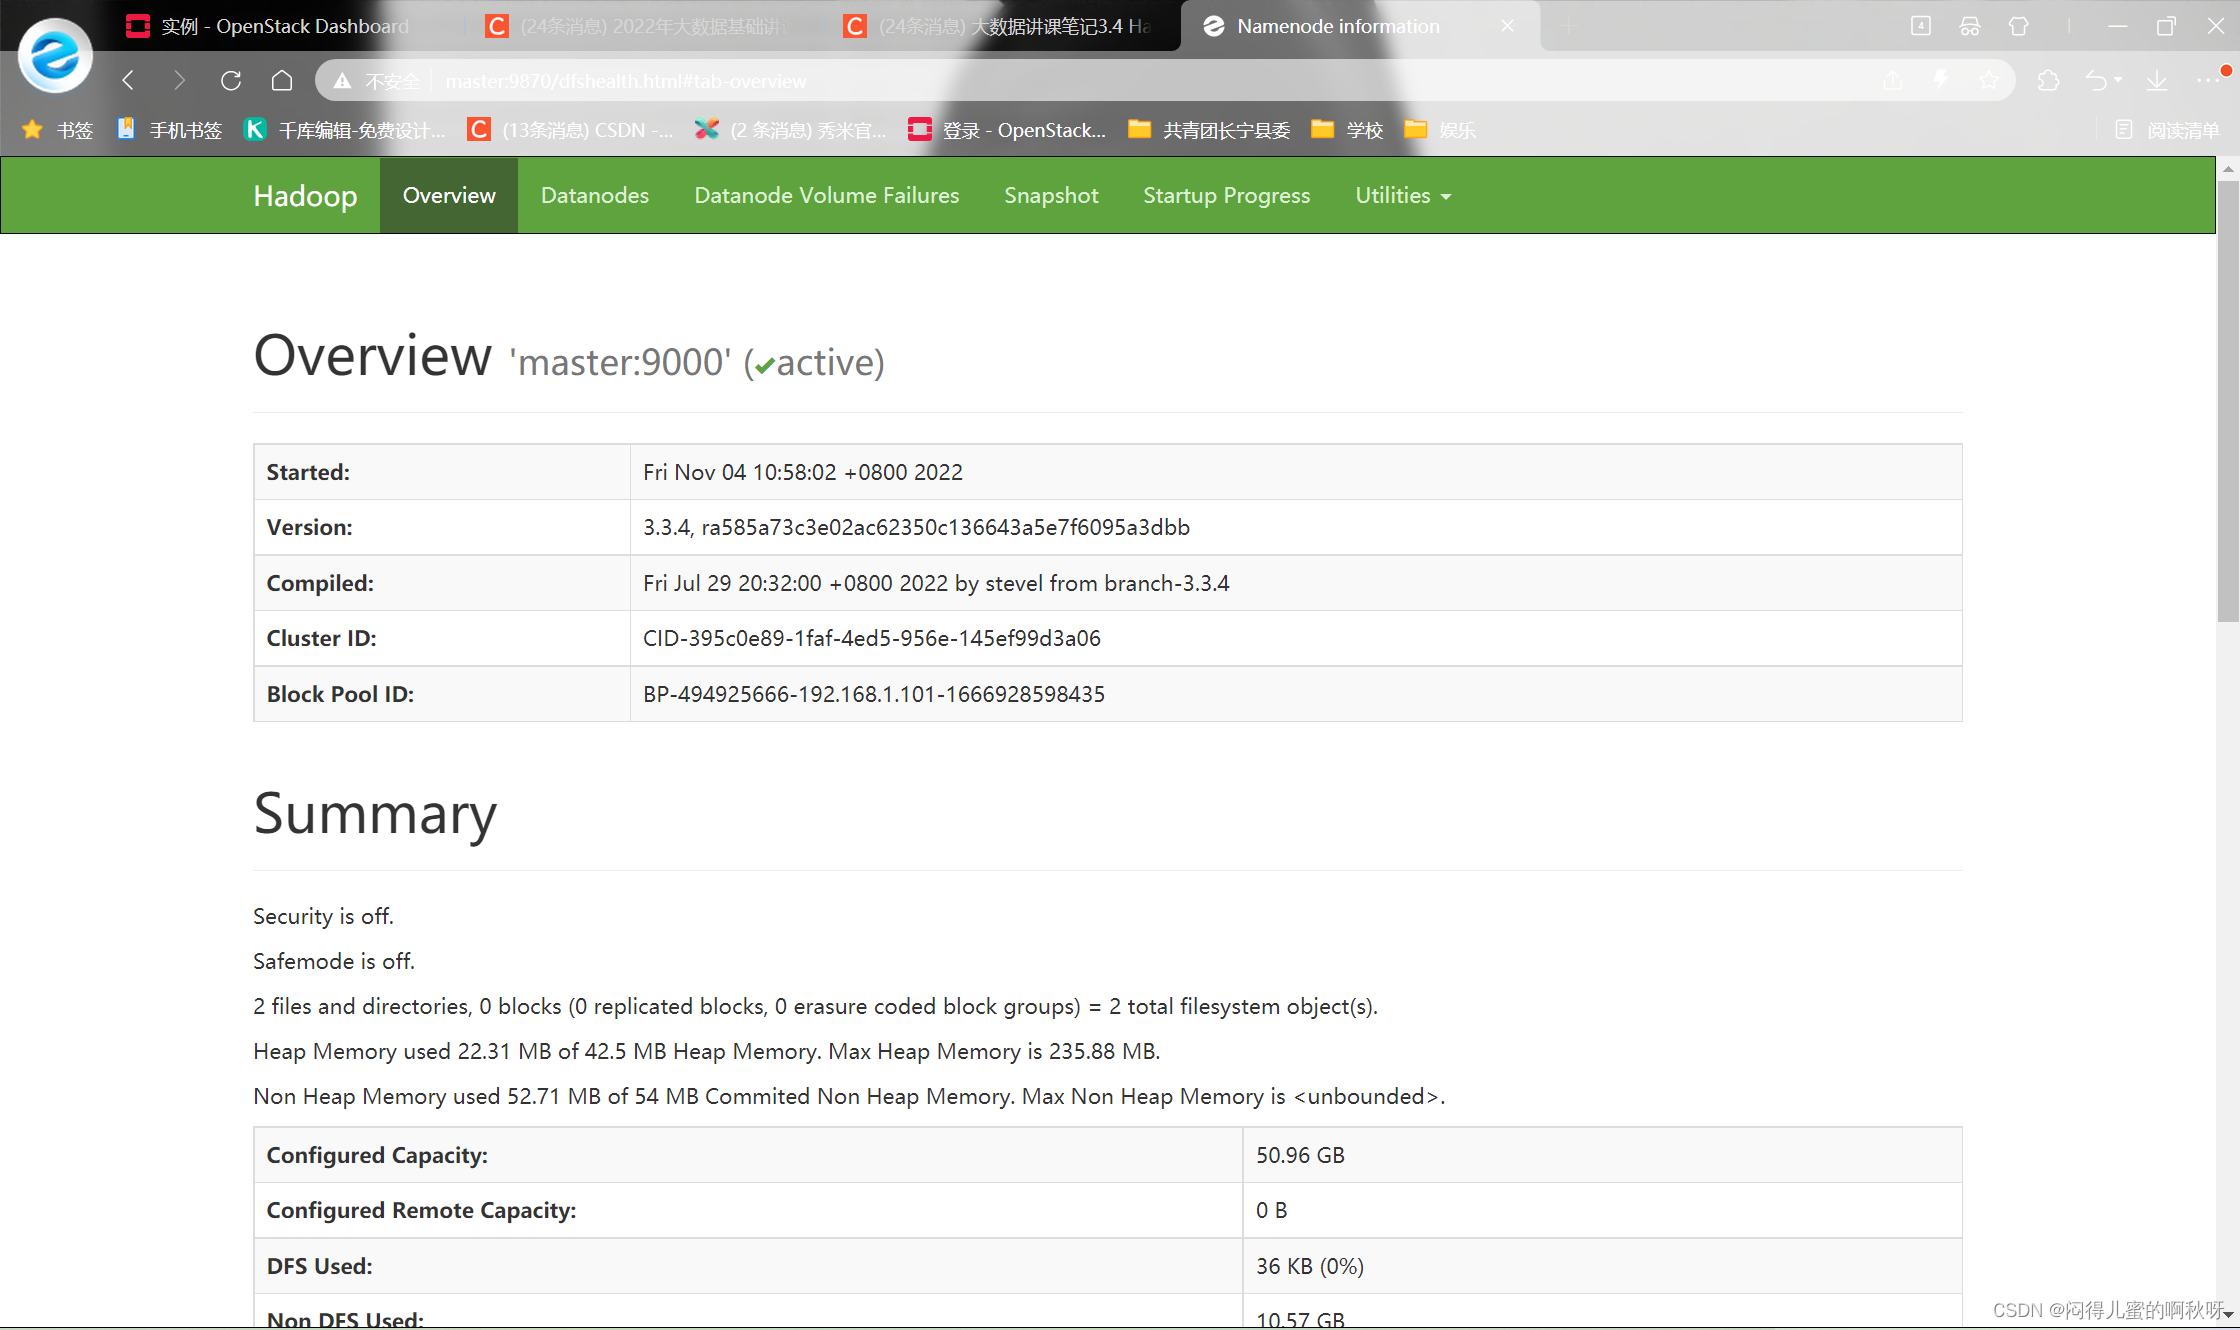Click the back navigation arrow
The image size is (2240, 1330).
pos(128,81)
